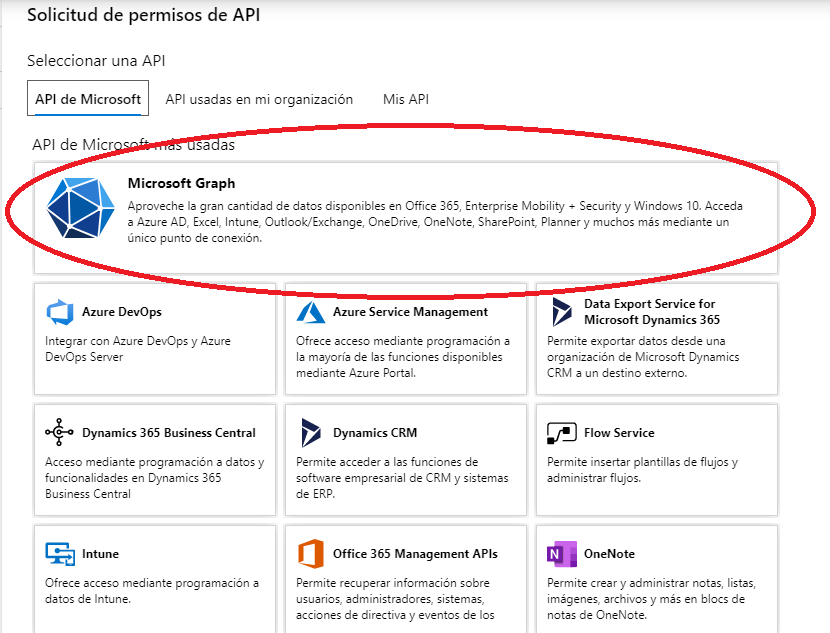
Task: Click the 'Solicitud de permisos de API' heading
Action: [143, 15]
